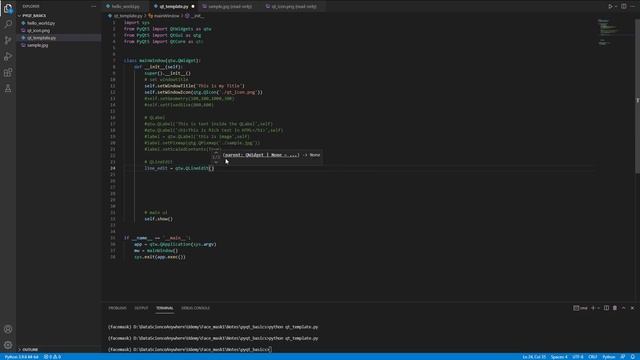This screenshot has height=360, width=640.
Task: Split the editor to the right
Action: 624,7
